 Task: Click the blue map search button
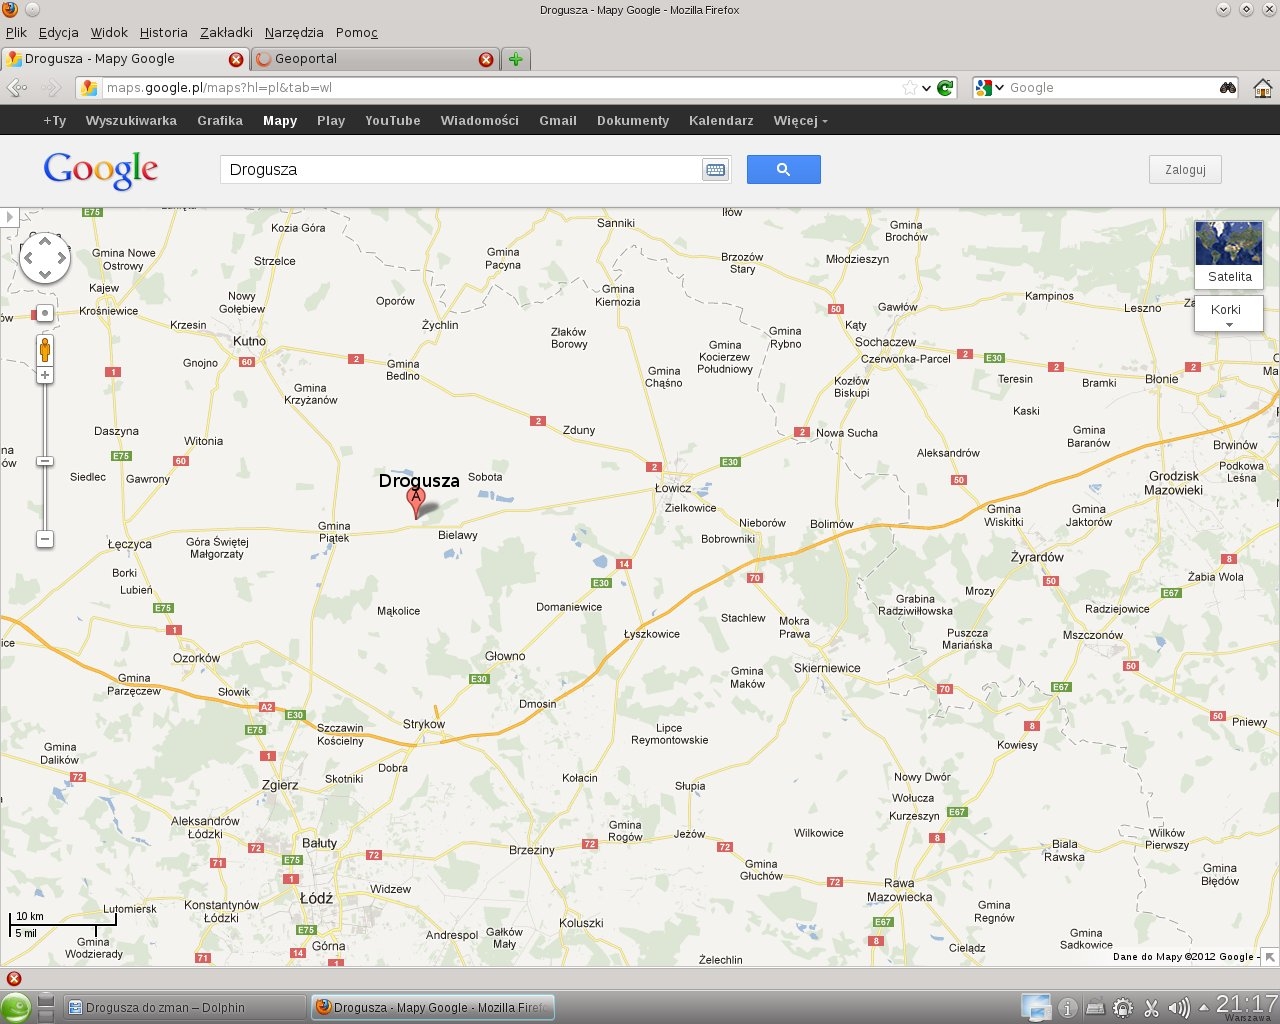tap(783, 169)
